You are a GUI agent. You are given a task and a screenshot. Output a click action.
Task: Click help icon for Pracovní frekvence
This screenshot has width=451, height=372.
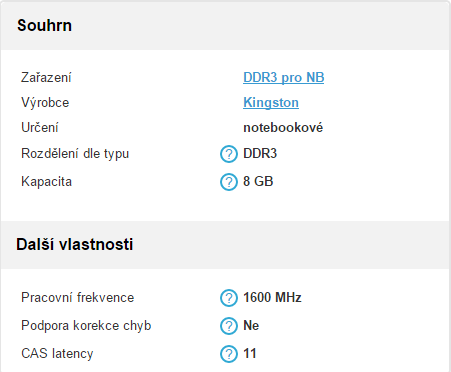point(229,298)
